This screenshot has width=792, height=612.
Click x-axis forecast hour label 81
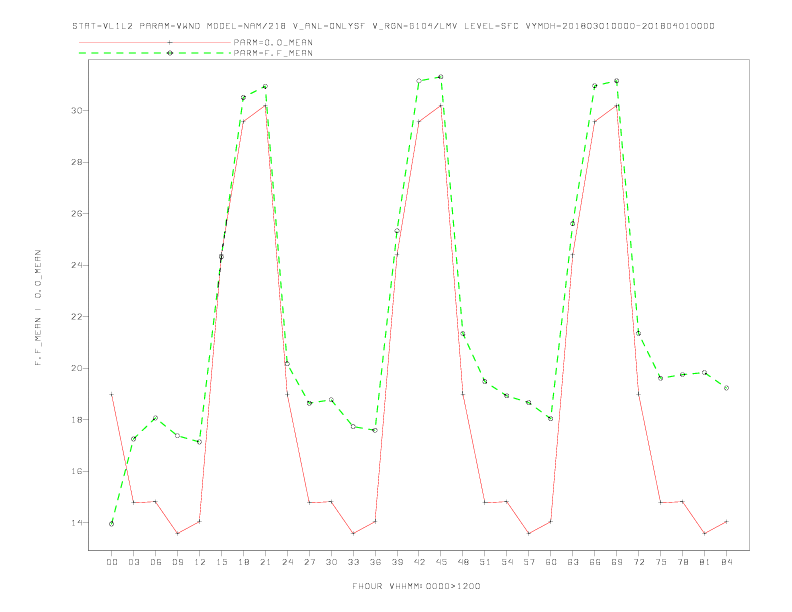tap(705, 562)
